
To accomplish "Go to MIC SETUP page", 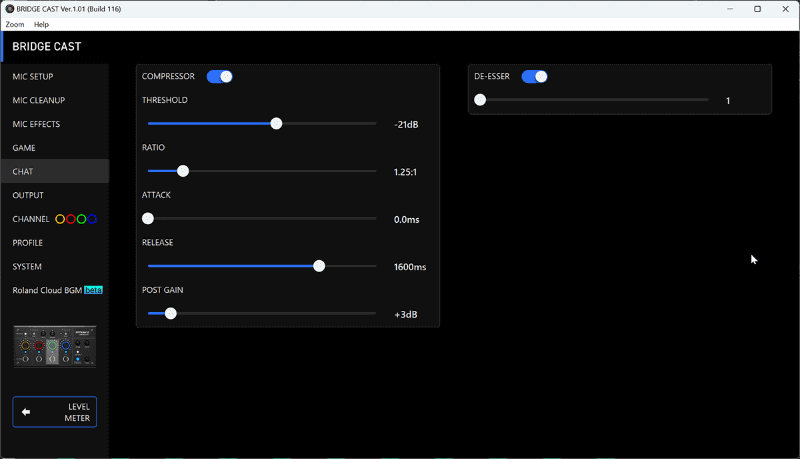I will (x=55, y=76).
